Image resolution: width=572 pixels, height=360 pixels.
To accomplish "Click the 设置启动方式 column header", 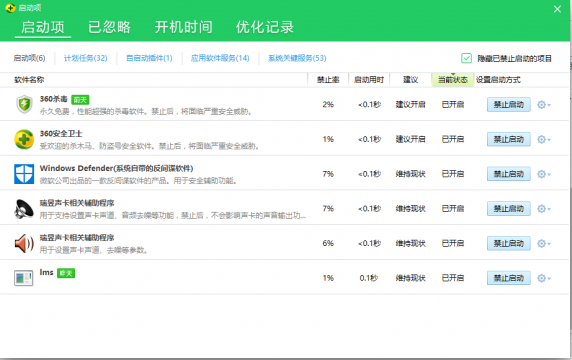I will click(x=498, y=80).
